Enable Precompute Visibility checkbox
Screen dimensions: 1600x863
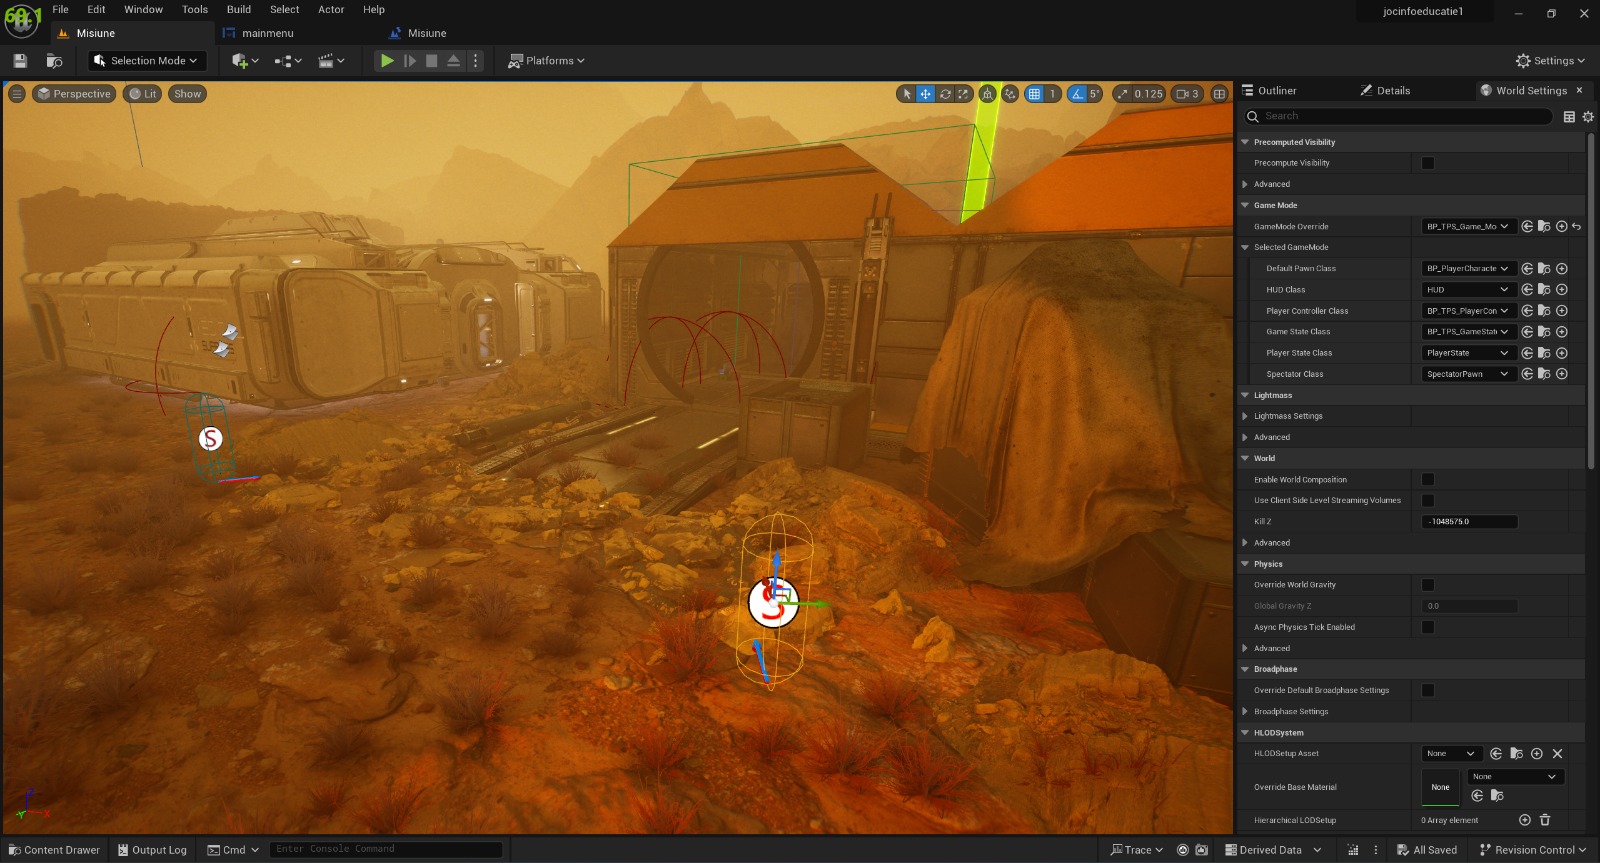[x=1428, y=163]
